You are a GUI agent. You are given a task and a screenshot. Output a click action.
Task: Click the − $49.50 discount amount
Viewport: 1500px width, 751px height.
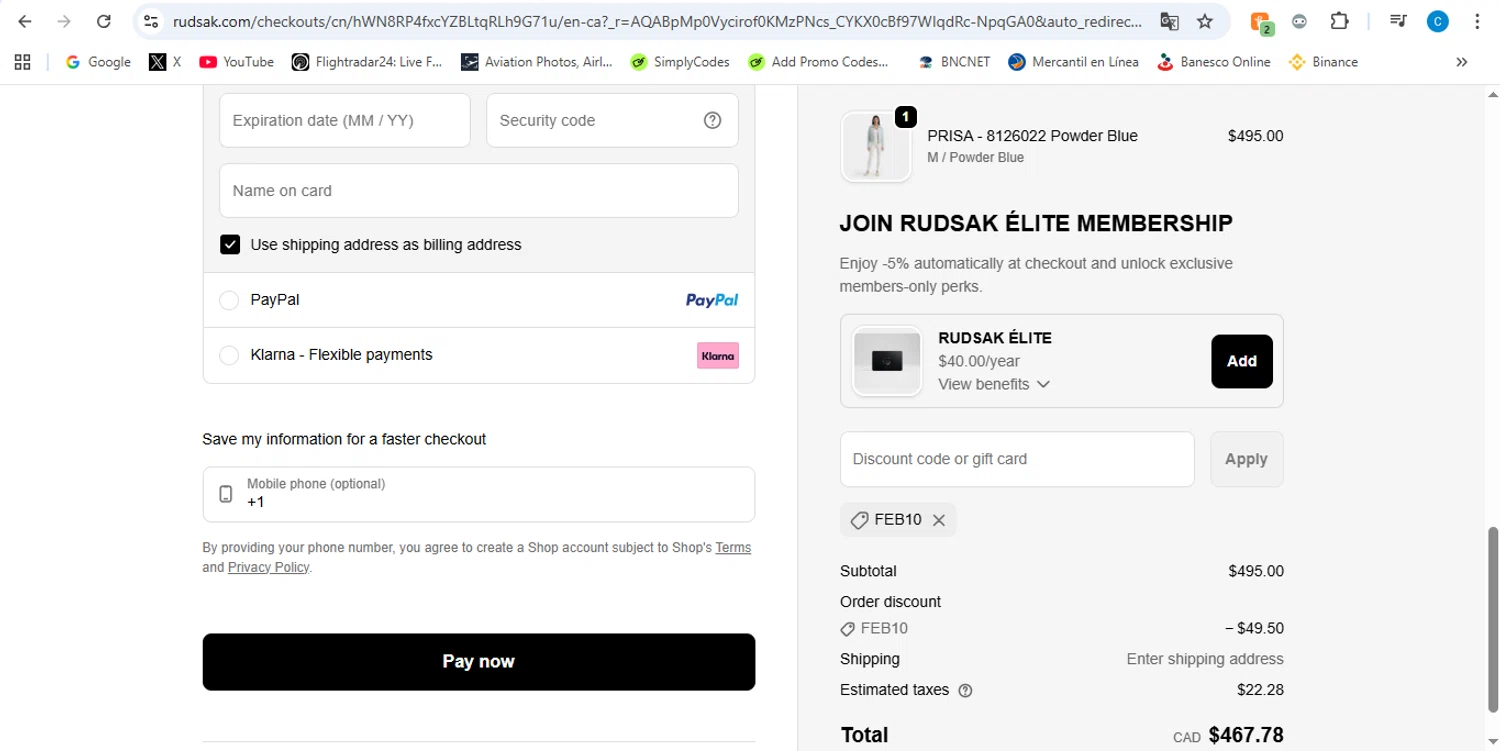(x=1254, y=628)
